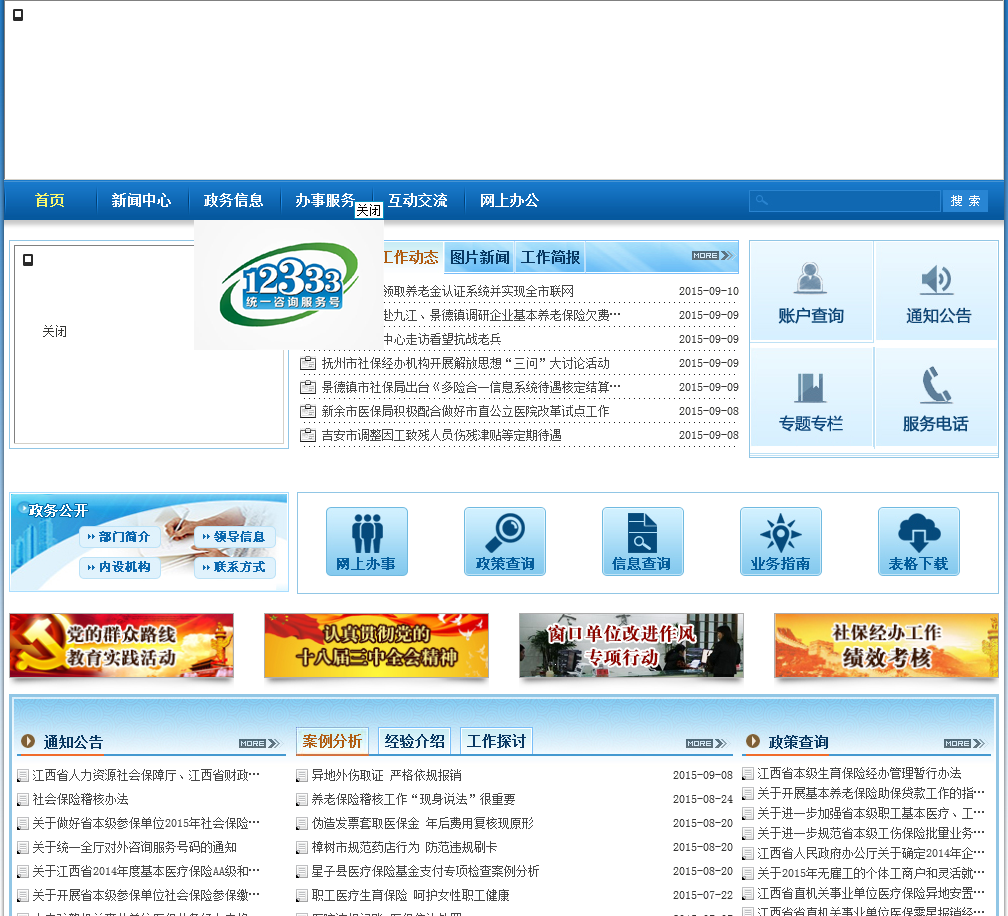
Task: Open news 抚州市社保经办机构开展解放思想
Action: click(465, 363)
